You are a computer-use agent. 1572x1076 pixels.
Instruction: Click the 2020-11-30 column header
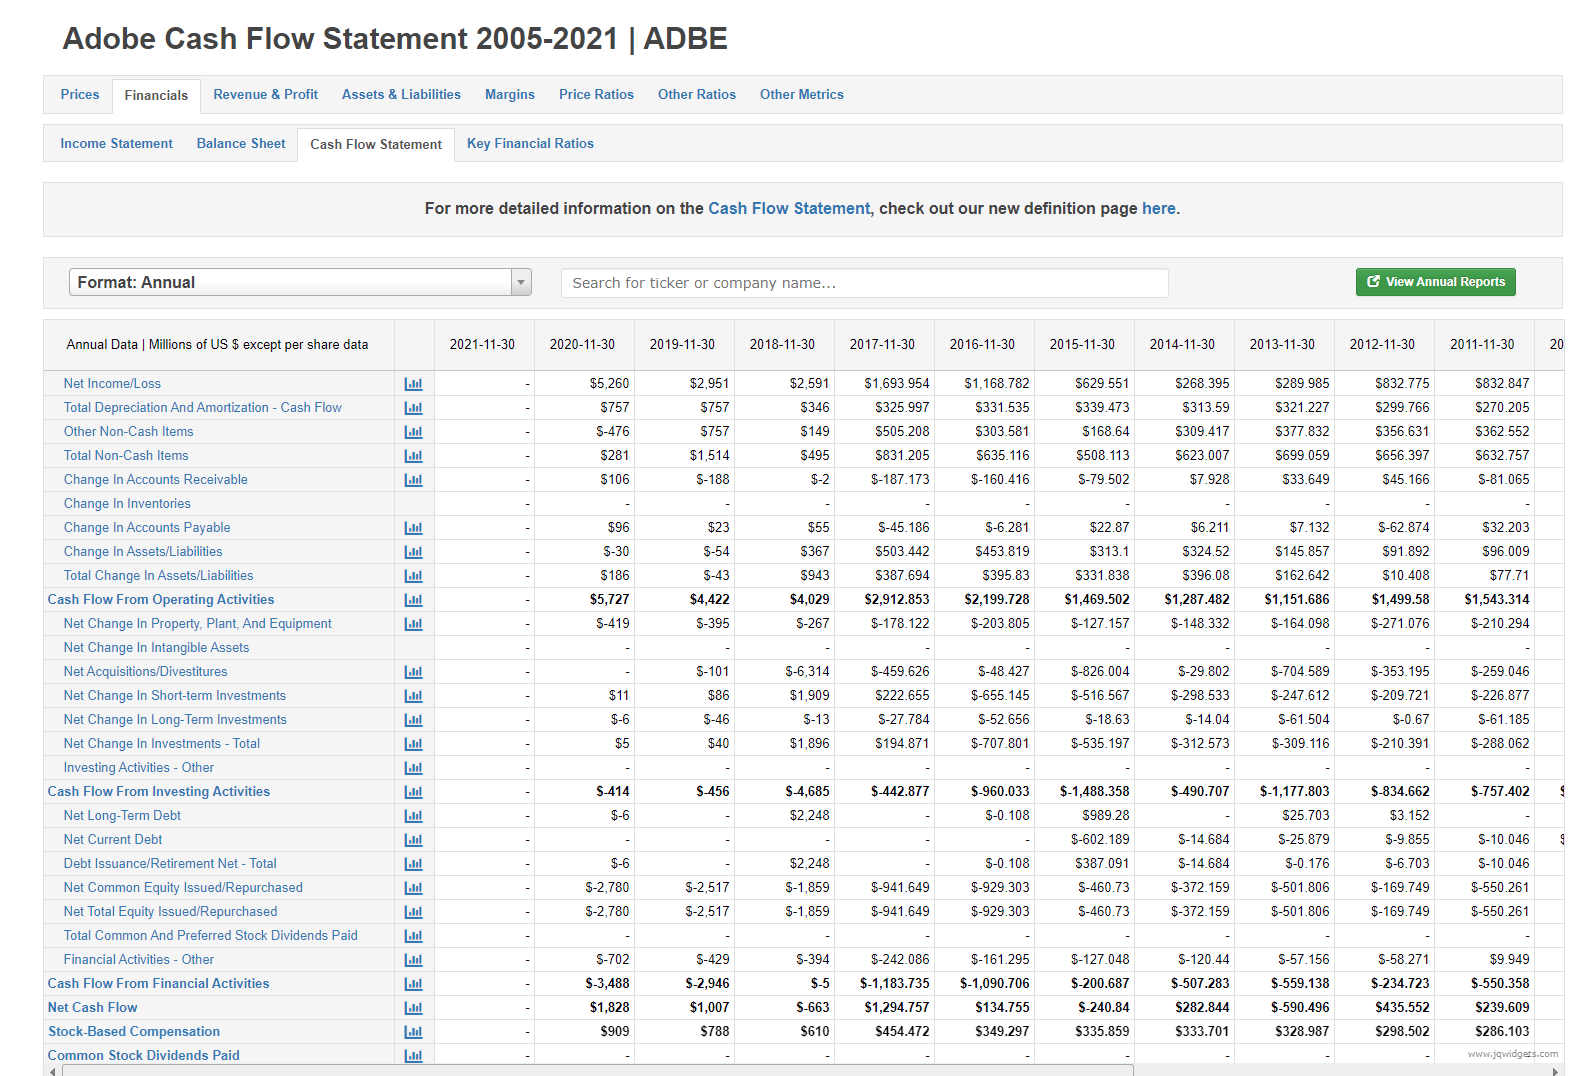583,344
